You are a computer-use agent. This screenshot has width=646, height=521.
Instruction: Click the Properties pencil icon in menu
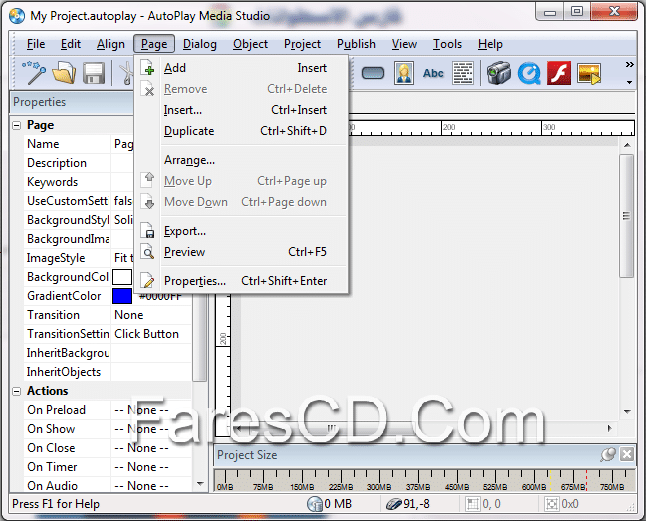click(147, 281)
